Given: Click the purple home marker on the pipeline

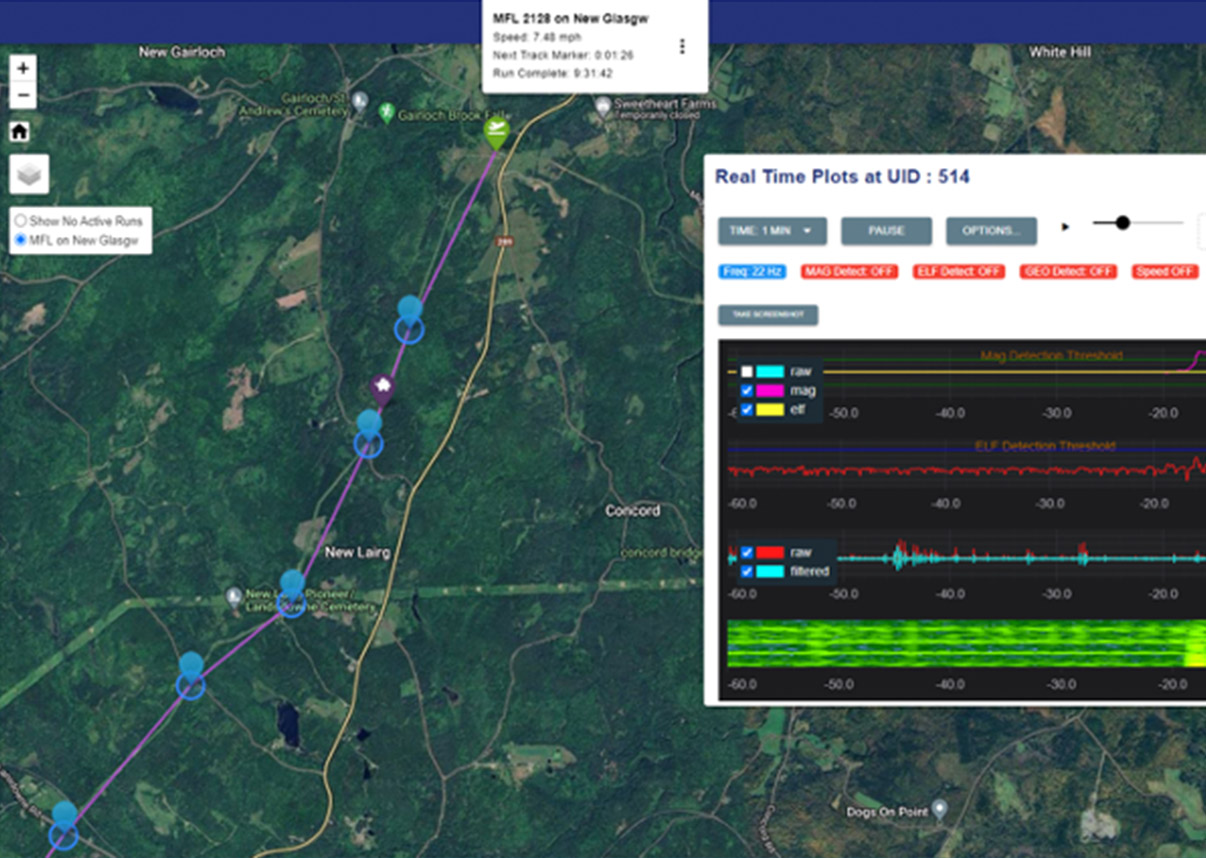Looking at the screenshot, I should tap(381, 389).
